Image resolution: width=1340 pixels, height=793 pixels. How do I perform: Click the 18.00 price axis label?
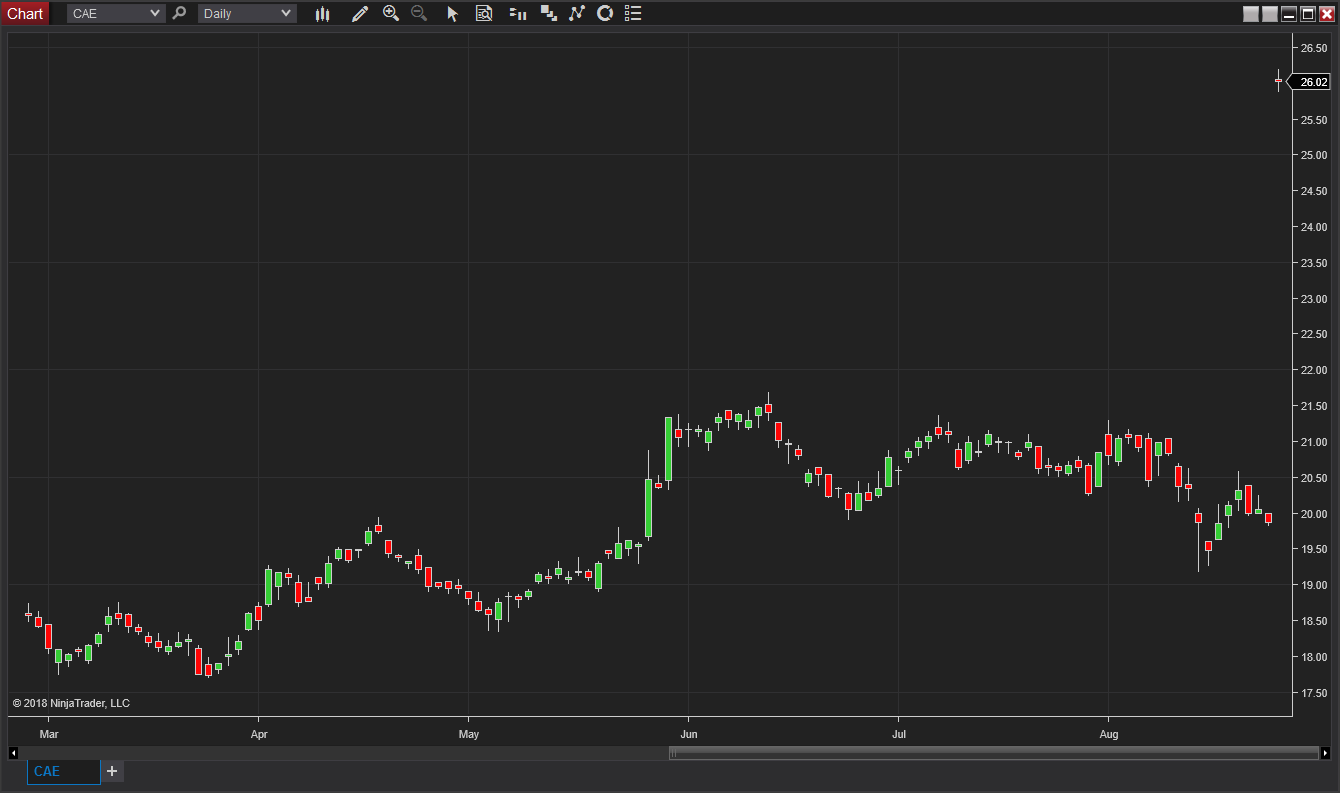coord(1313,657)
